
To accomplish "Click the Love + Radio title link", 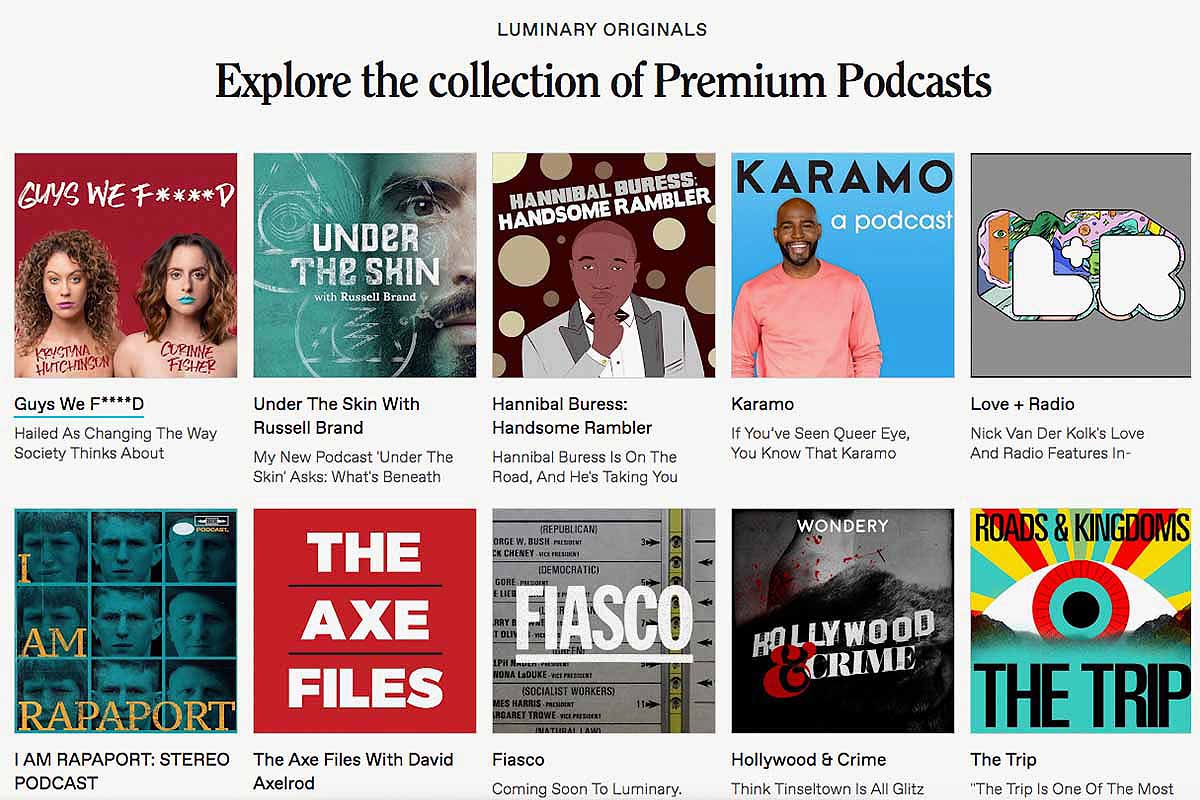I will click(x=1022, y=404).
